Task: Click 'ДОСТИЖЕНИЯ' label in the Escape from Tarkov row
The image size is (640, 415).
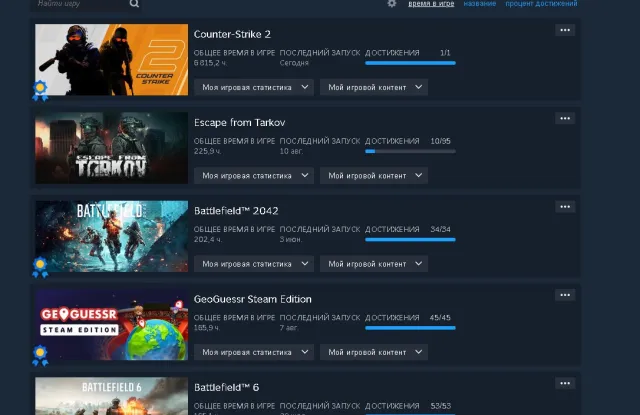Action: (392, 141)
